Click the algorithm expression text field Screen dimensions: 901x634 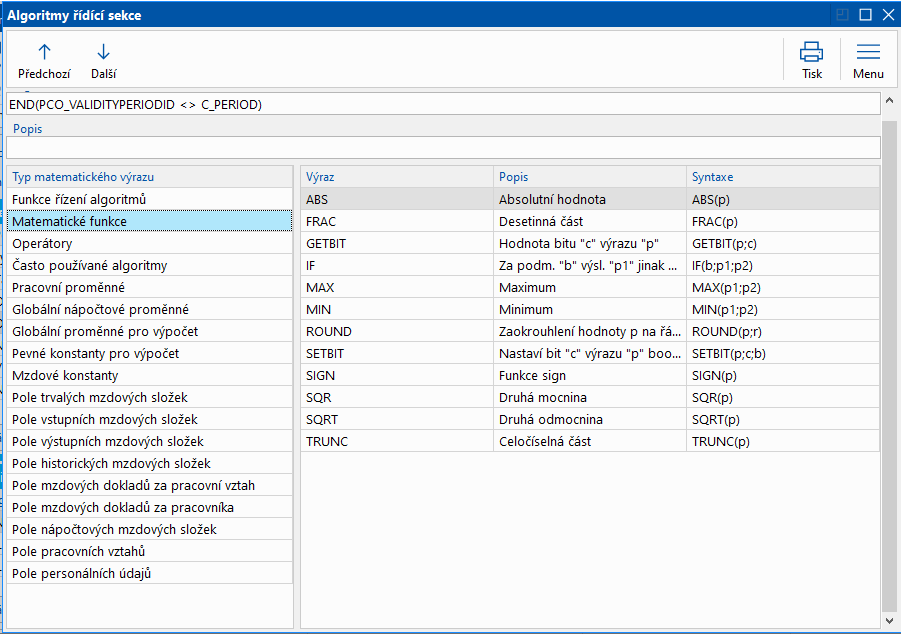point(443,104)
